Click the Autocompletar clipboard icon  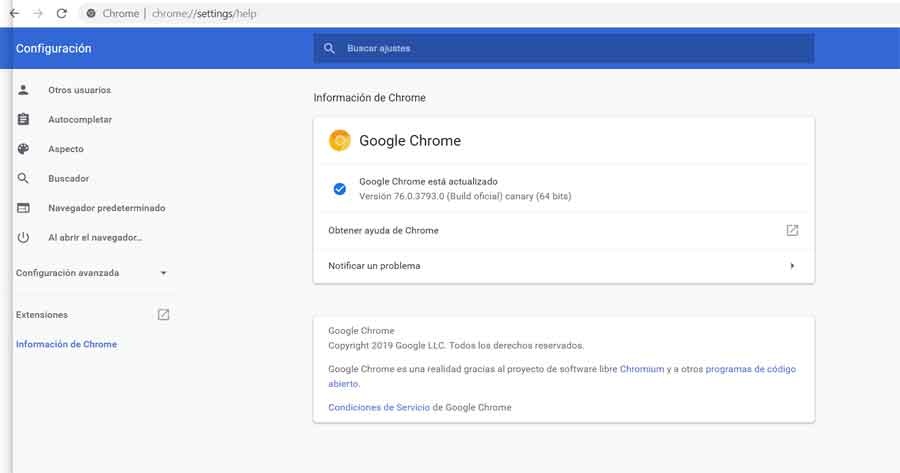(x=24, y=120)
